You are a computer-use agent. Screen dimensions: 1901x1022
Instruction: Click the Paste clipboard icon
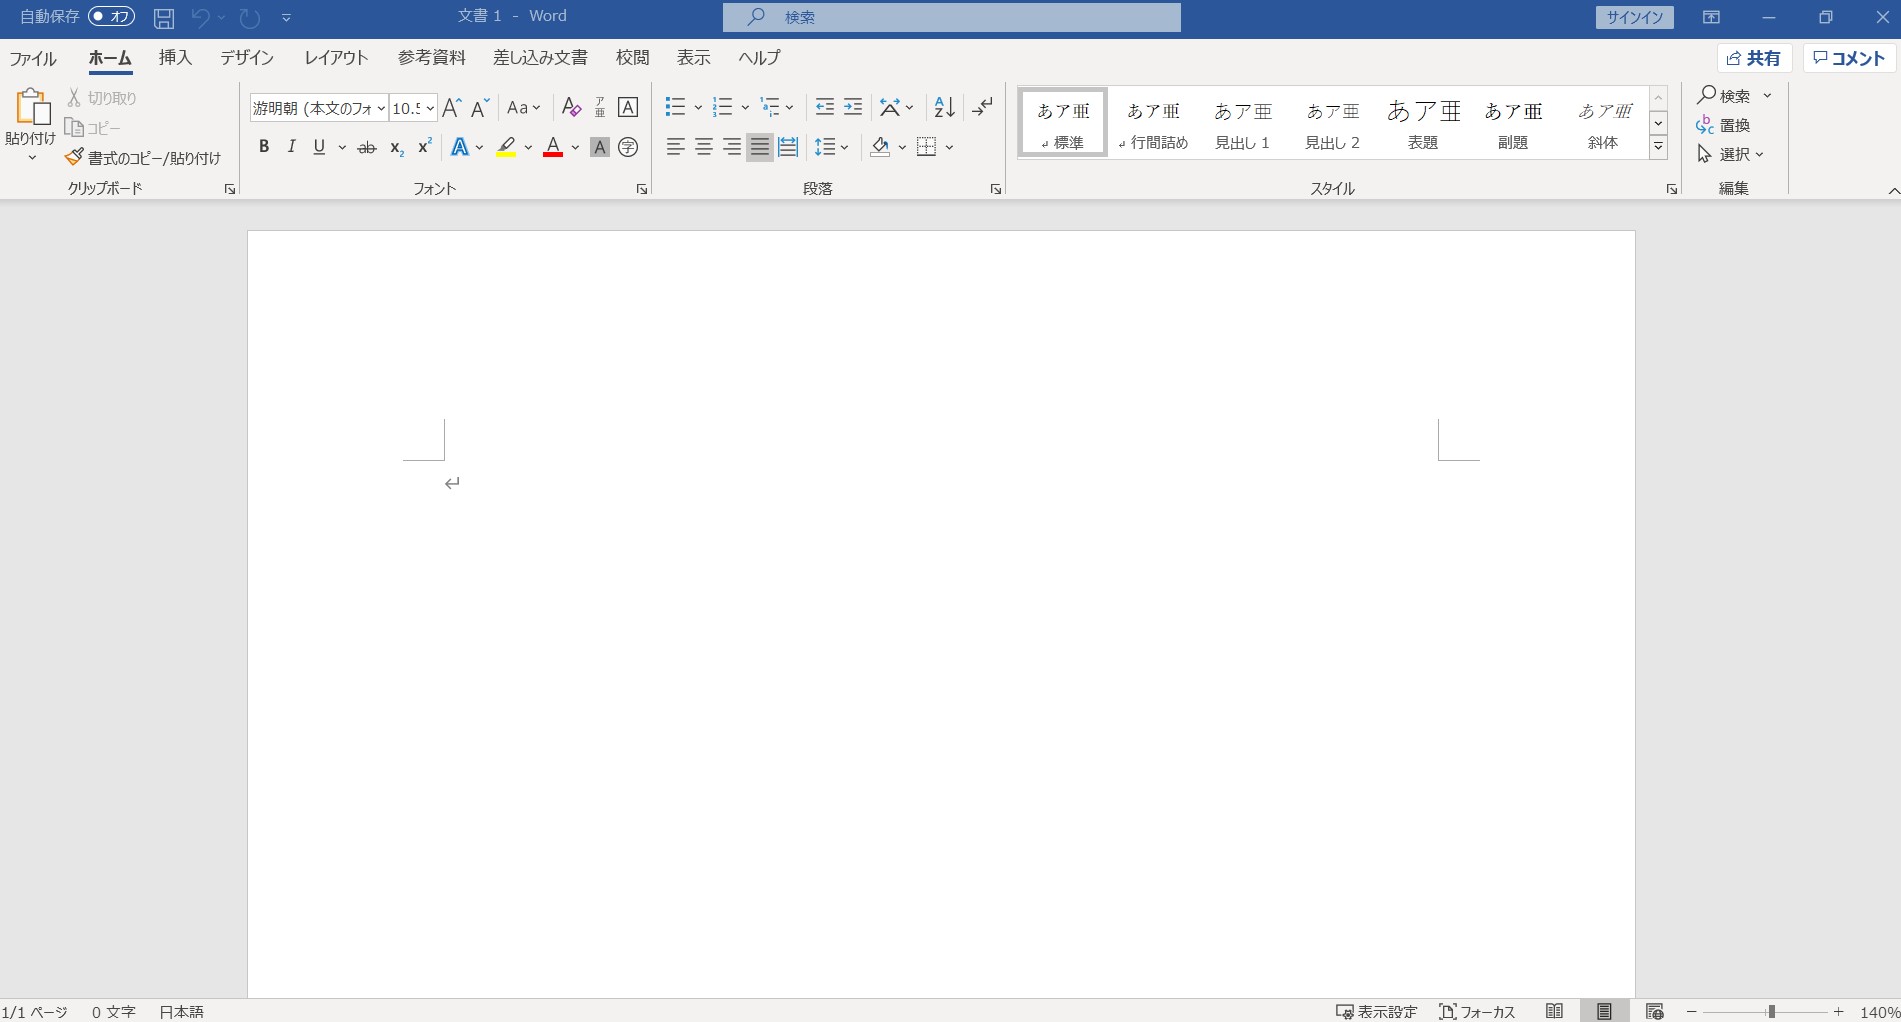(31, 107)
